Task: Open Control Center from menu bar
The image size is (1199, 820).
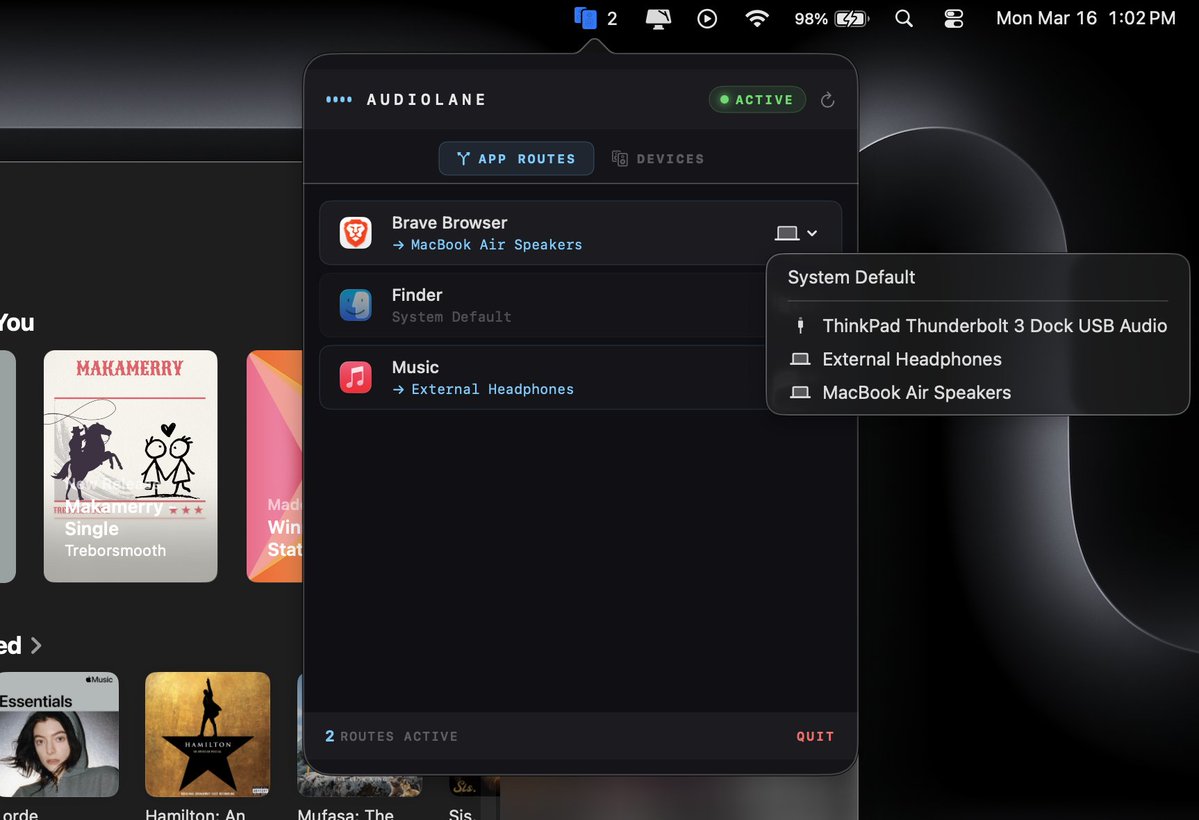Action: pos(954,18)
